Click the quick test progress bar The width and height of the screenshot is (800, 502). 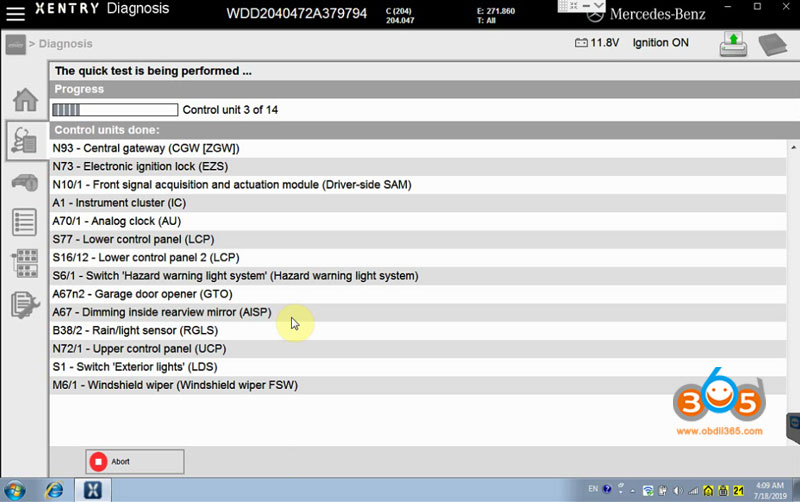click(x=115, y=110)
